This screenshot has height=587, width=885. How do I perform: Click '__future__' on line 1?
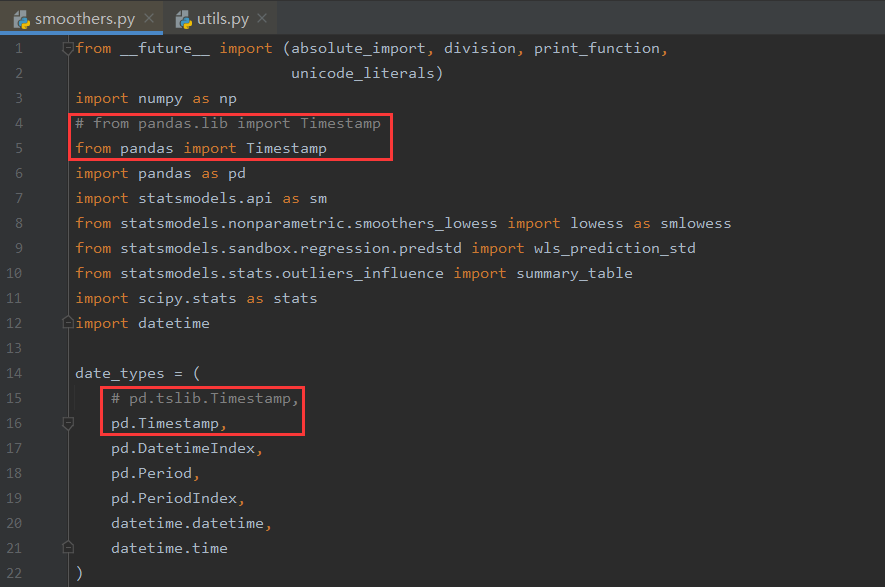click(165, 49)
